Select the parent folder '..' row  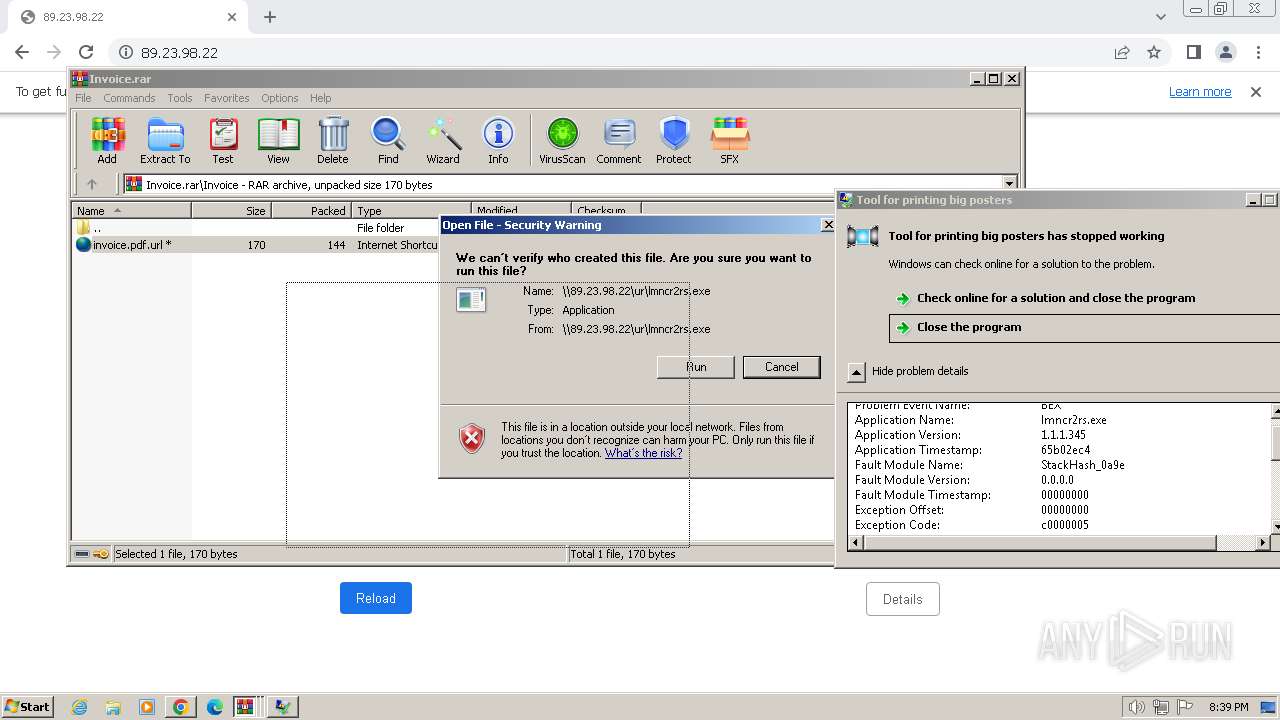pos(256,227)
